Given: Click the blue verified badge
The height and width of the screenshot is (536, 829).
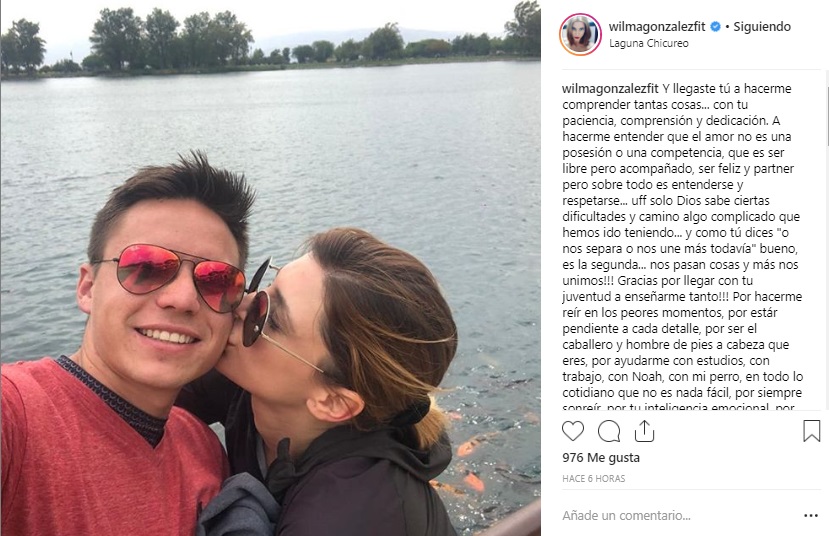Looking at the screenshot, I should pos(715,26).
